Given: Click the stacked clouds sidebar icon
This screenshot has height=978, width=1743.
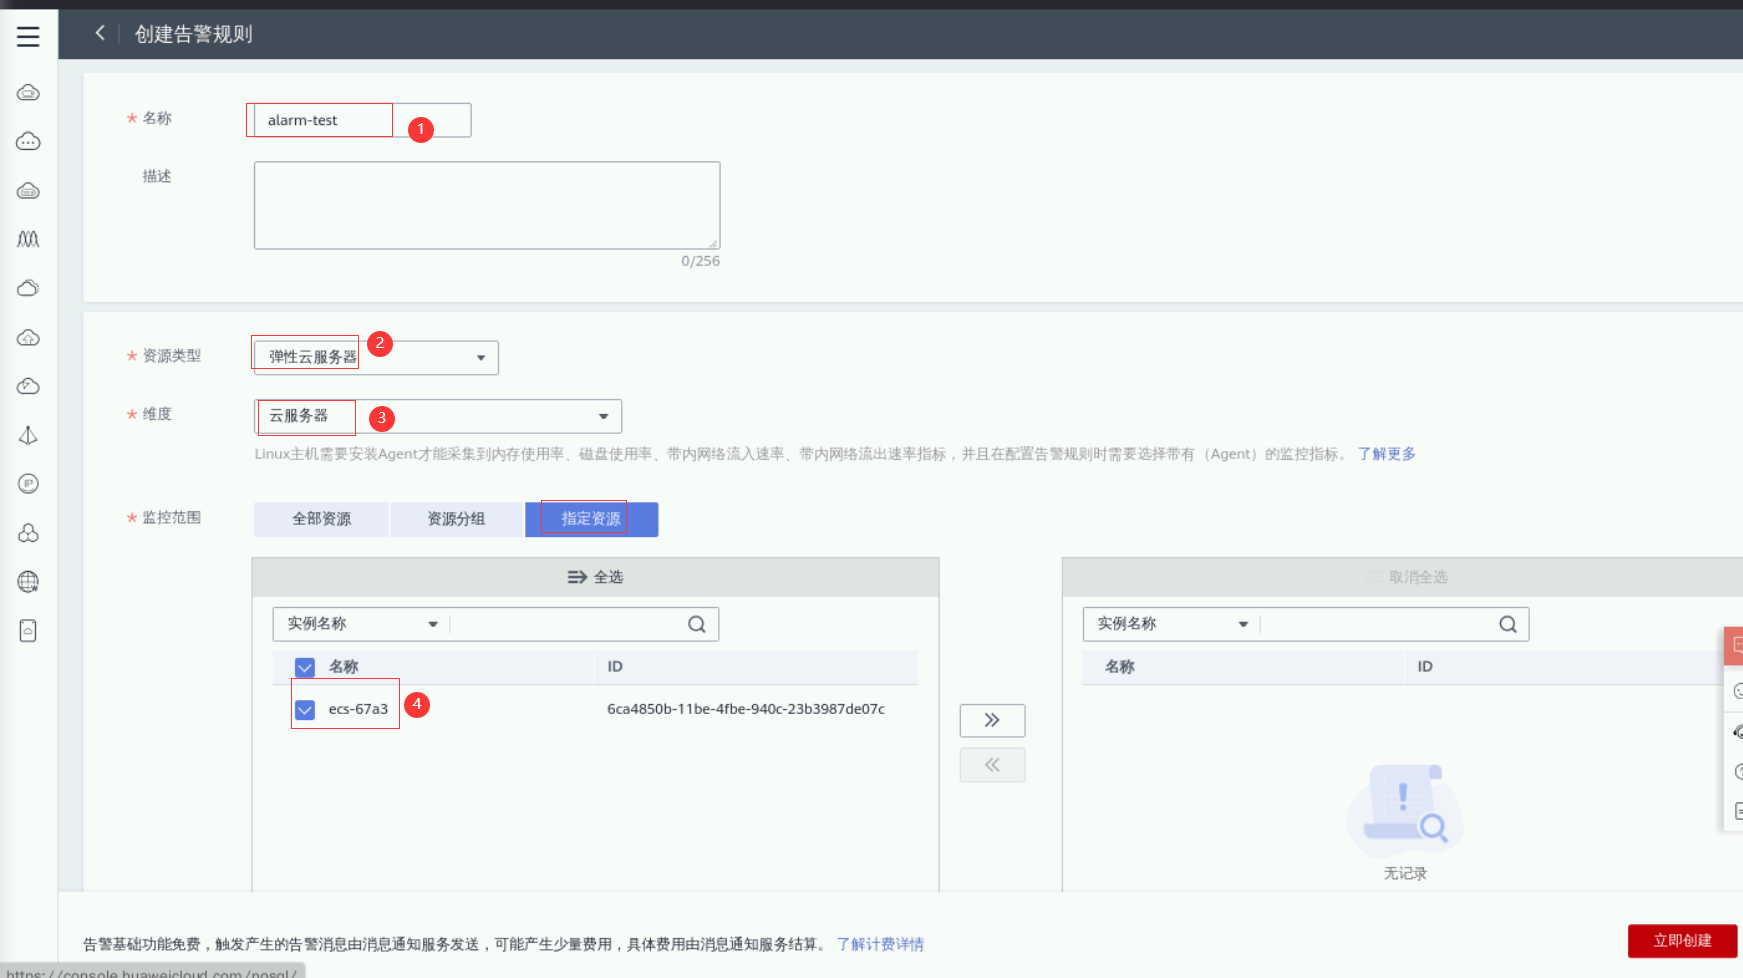Looking at the screenshot, I should (x=28, y=288).
